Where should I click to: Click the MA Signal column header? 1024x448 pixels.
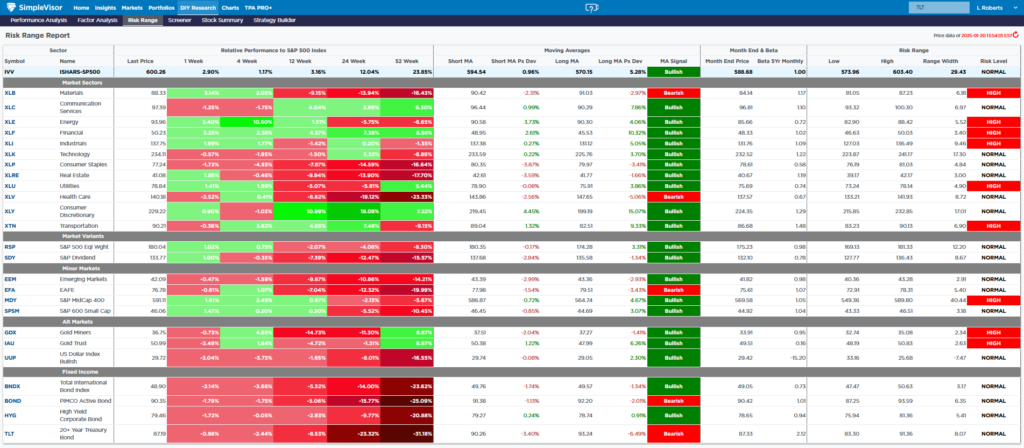[x=673, y=61]
